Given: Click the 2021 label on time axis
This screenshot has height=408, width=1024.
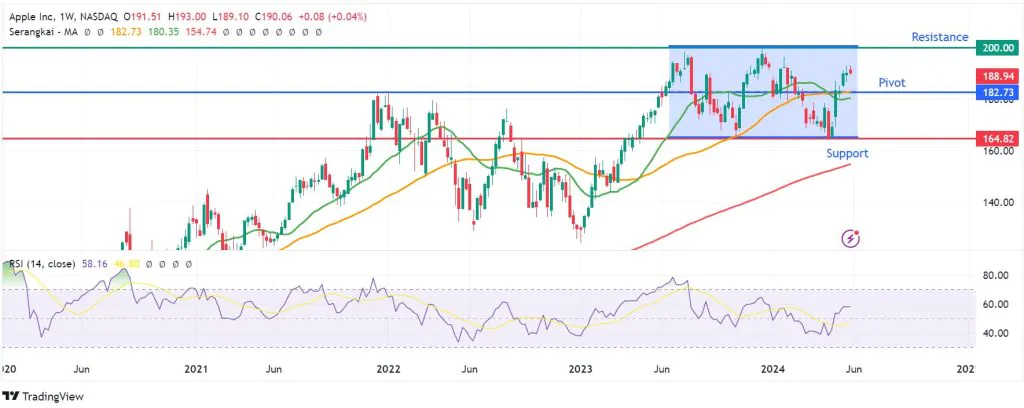Looking at the screenshot, I should pyautogui.click(x=196, y=369).
